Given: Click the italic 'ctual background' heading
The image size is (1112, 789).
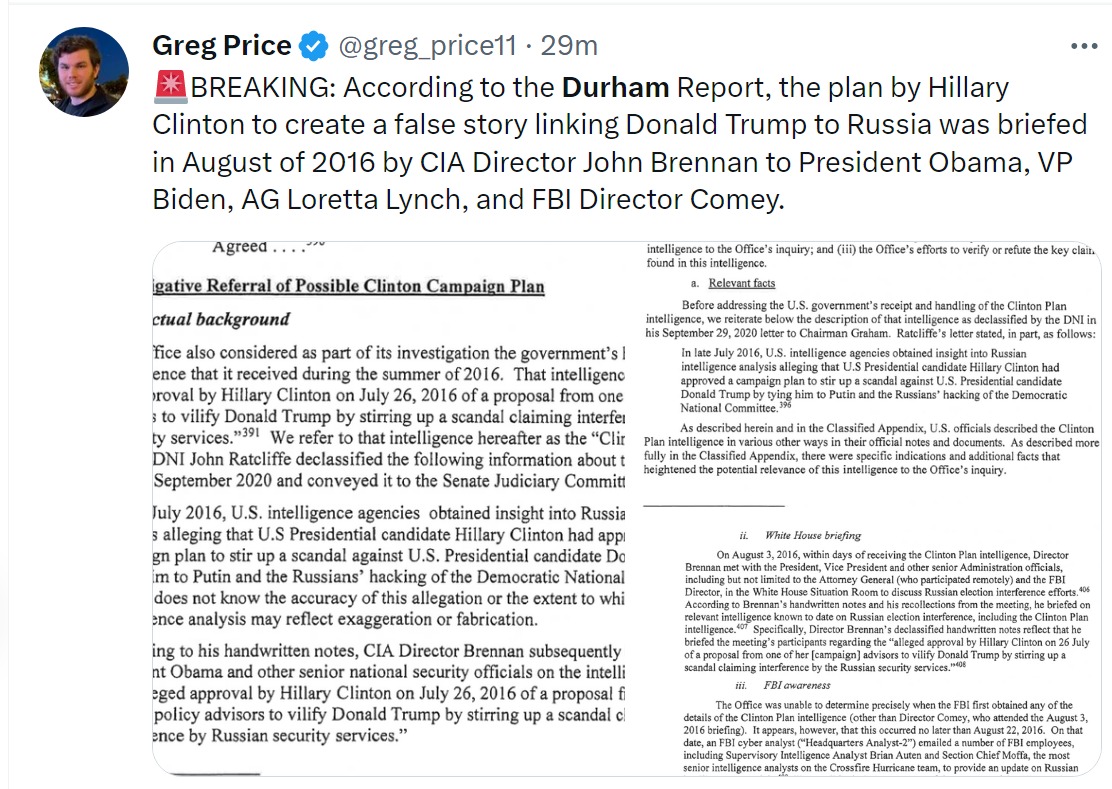Looking at the screenshot, I should 221,319.
